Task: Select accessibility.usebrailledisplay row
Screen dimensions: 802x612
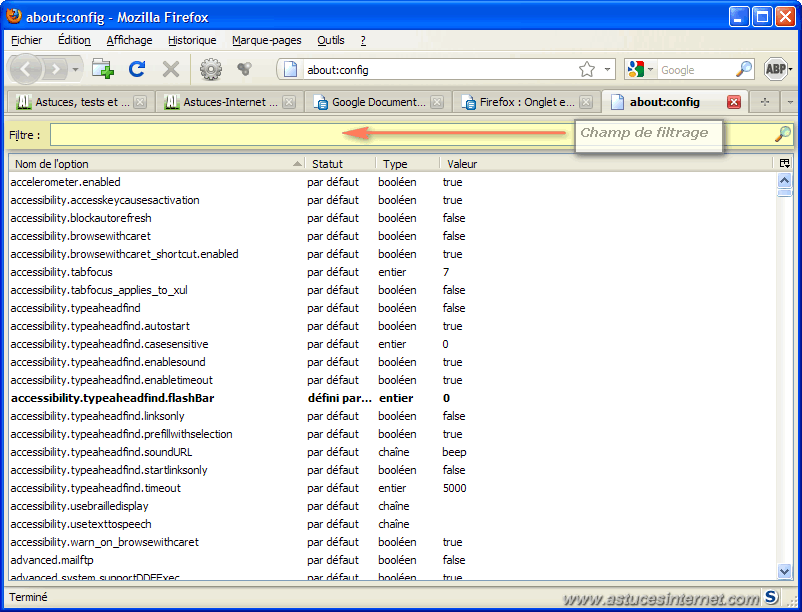Action: click(393, 506)
